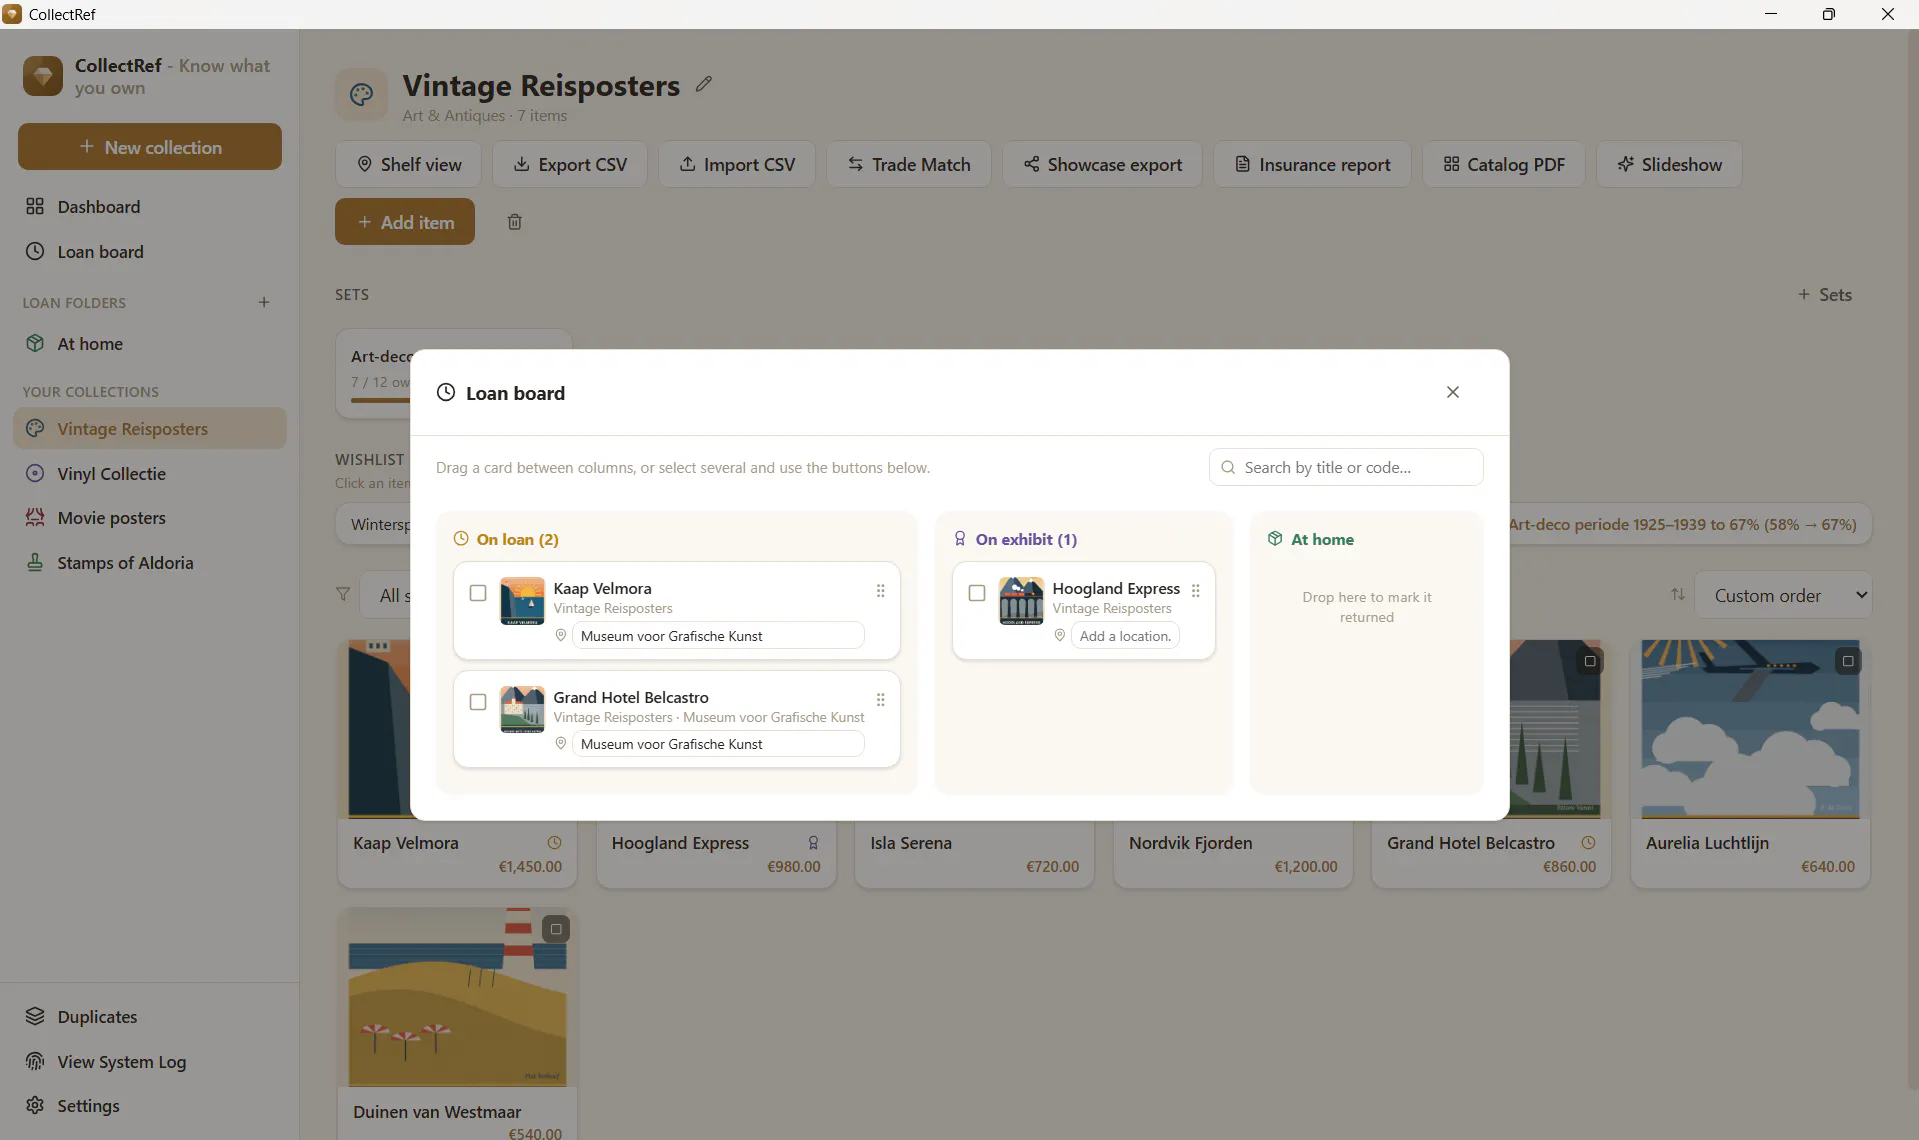The width and height of the screenshot is (1919, 1140).
Task: Tick the Hoogland Express exhibit card checkbox
Action: click(x=977, y=593)
